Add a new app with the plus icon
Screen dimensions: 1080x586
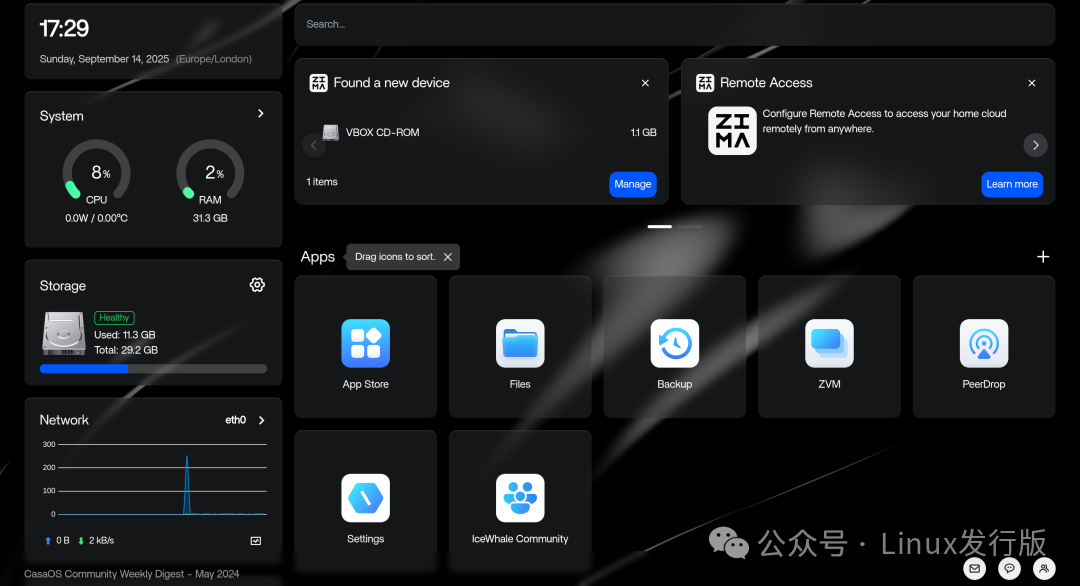[1043, 257]
